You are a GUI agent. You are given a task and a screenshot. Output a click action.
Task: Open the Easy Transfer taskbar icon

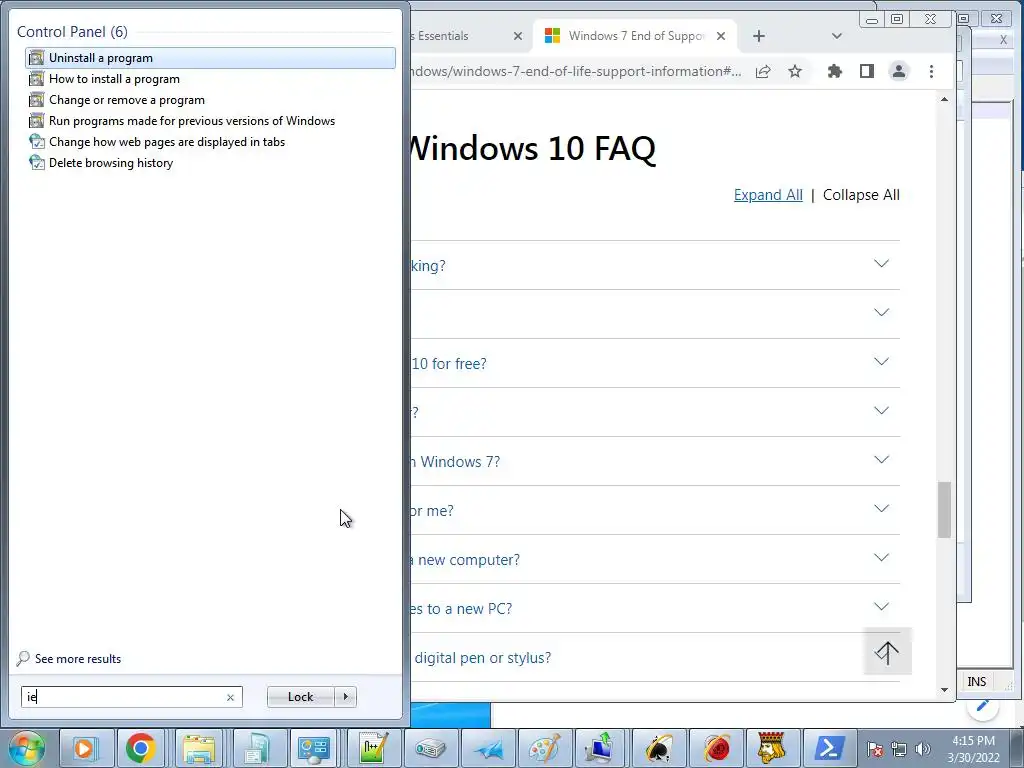(x=600, y=748)
